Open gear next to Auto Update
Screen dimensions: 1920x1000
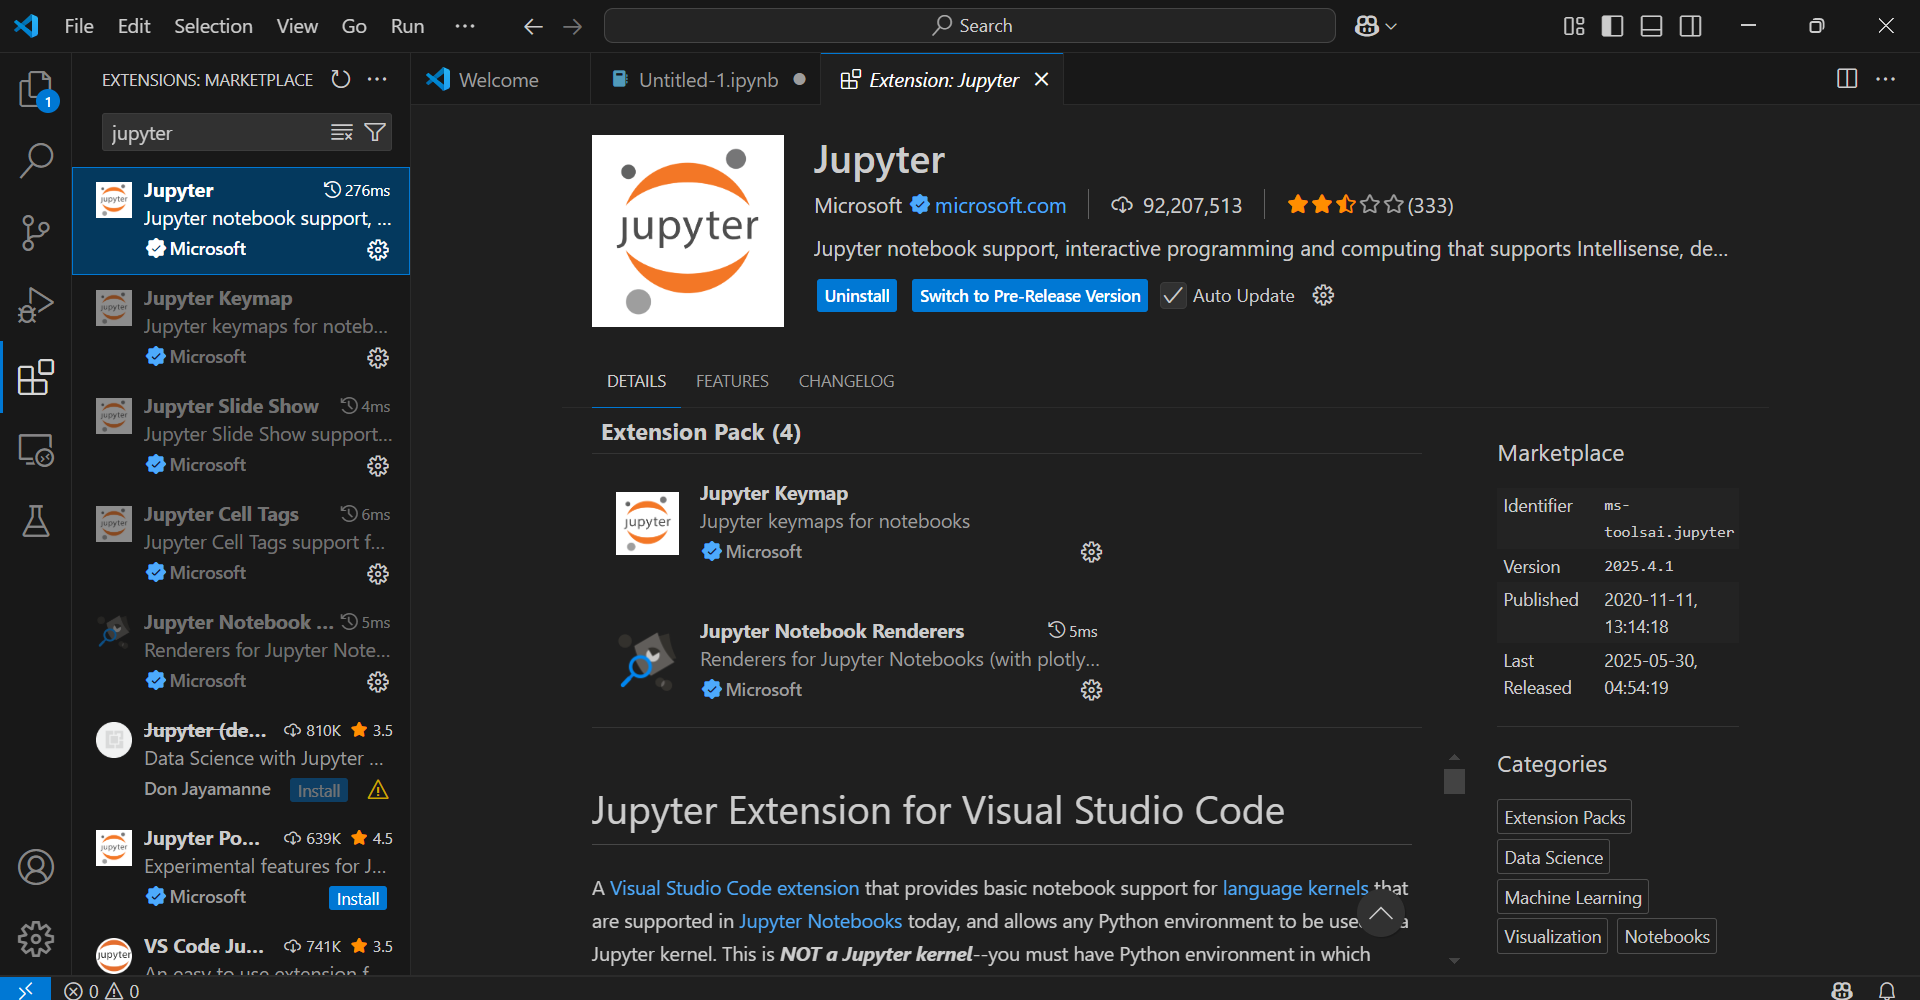[1323, 295]
